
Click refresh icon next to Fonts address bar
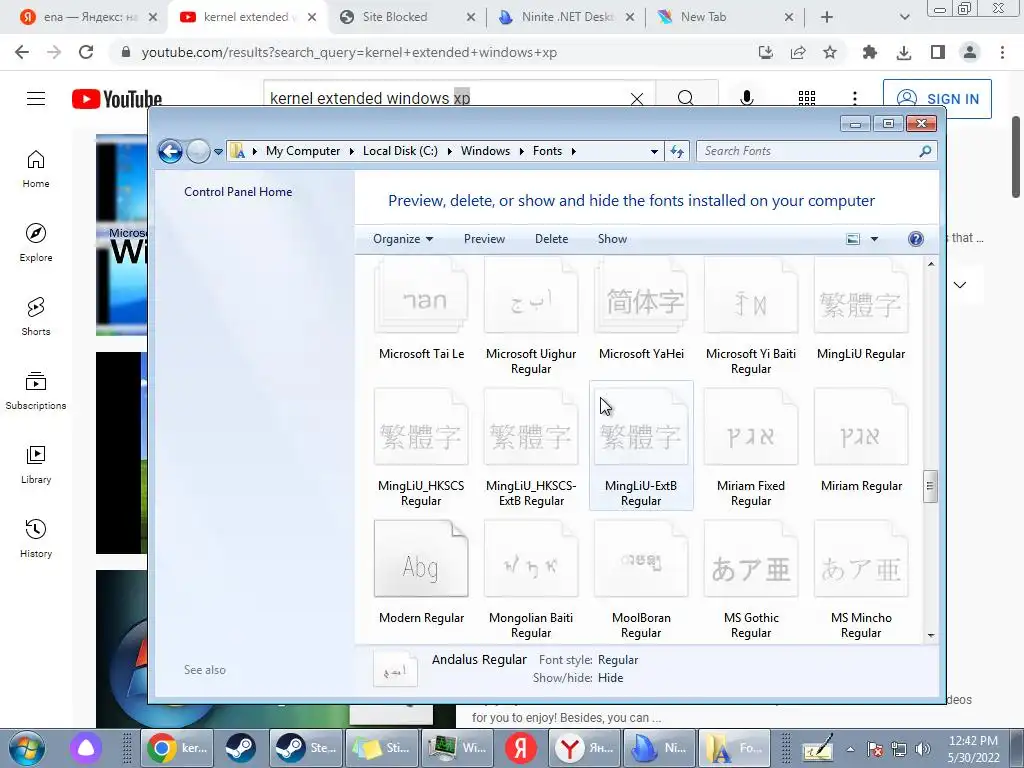pyautogui.click(x=677, y=152)
